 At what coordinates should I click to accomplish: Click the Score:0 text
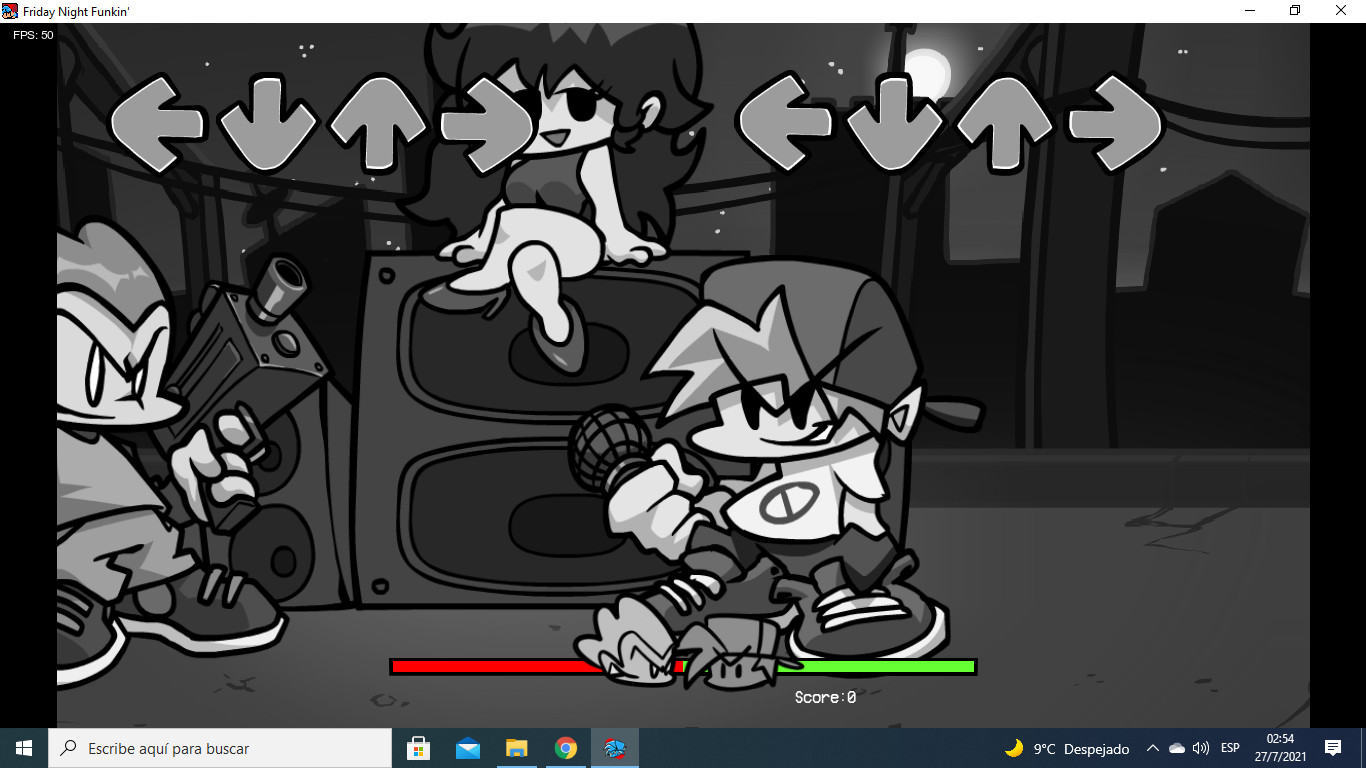pyautogui.click(x=825, y=698)
